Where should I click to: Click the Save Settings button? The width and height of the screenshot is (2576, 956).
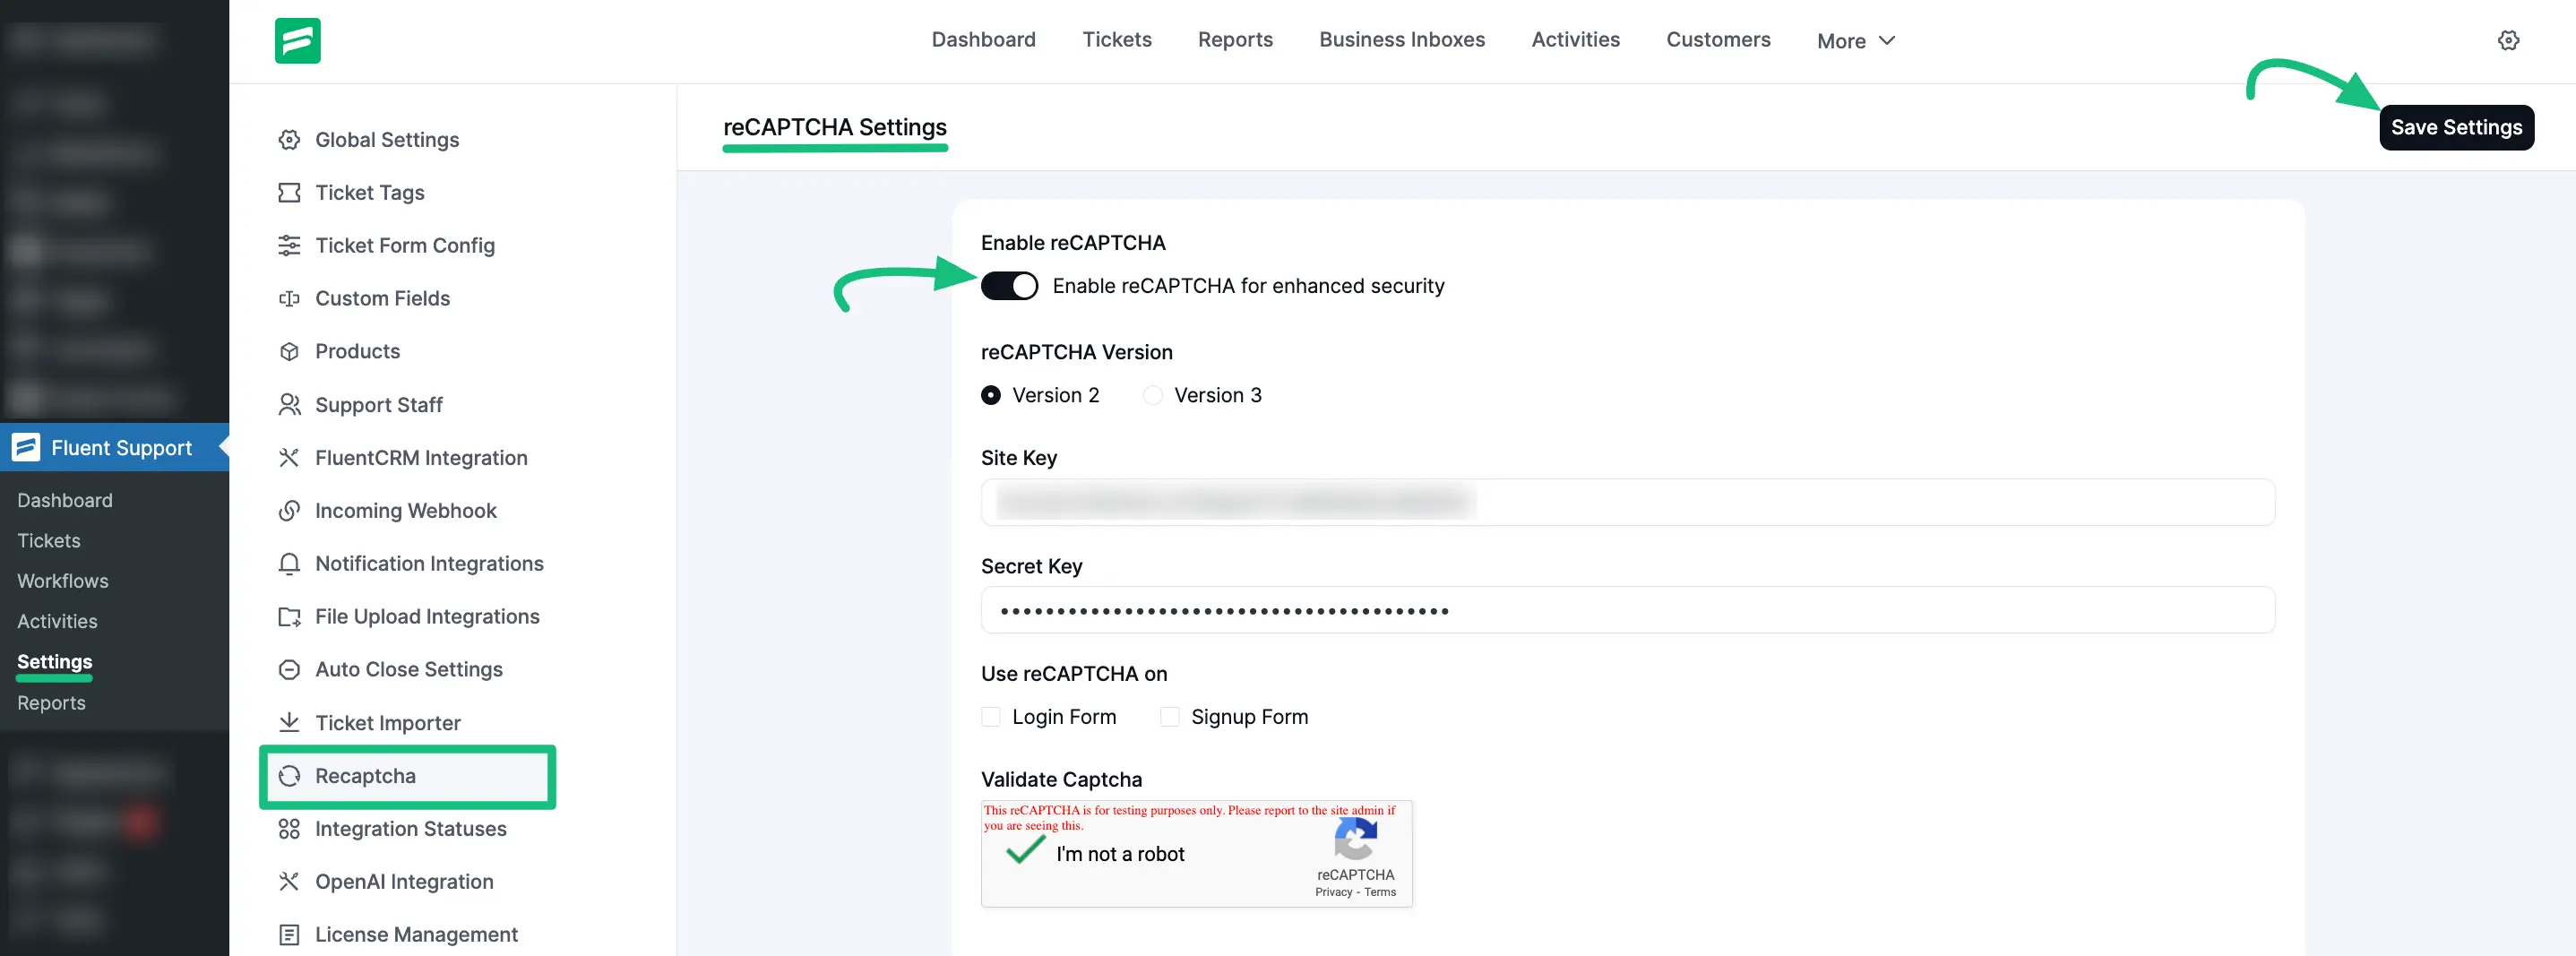2456,127
